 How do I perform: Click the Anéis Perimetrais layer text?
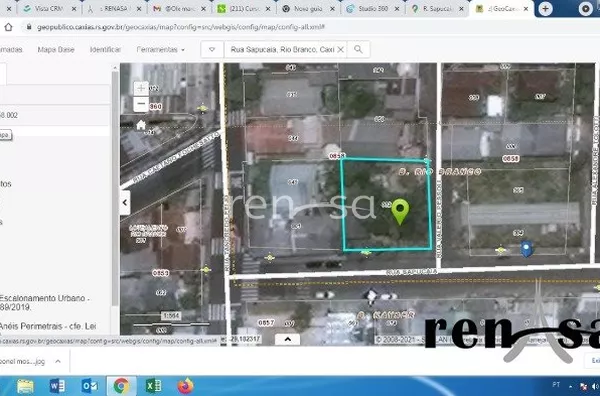pos(48,326)
